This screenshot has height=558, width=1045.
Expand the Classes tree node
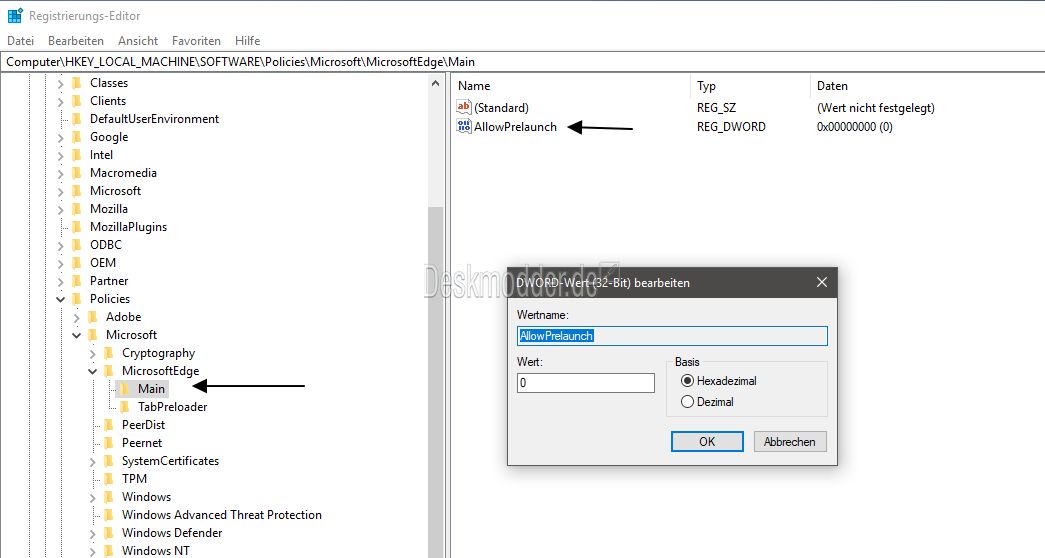pos(61,83)
